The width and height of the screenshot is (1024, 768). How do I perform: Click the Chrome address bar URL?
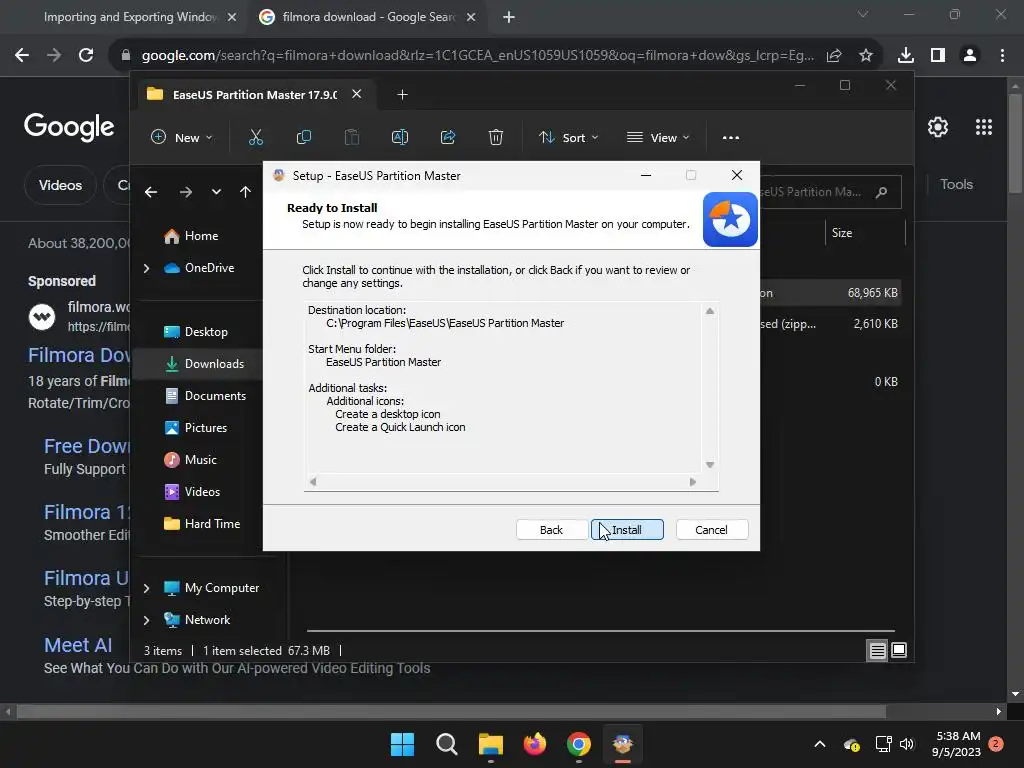[x=477, y=56]
